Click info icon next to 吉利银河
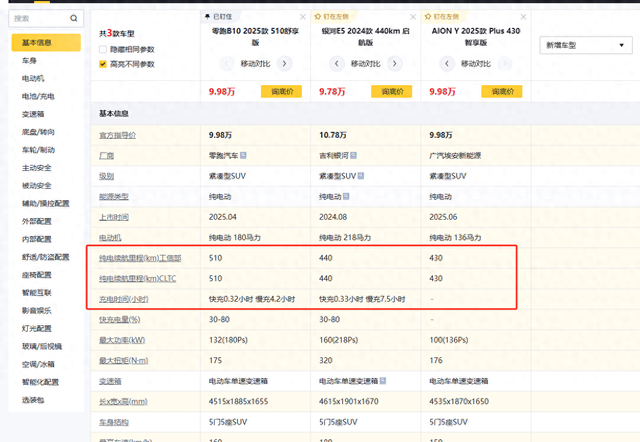The image size is (640, 442). (x=353, y=155)
